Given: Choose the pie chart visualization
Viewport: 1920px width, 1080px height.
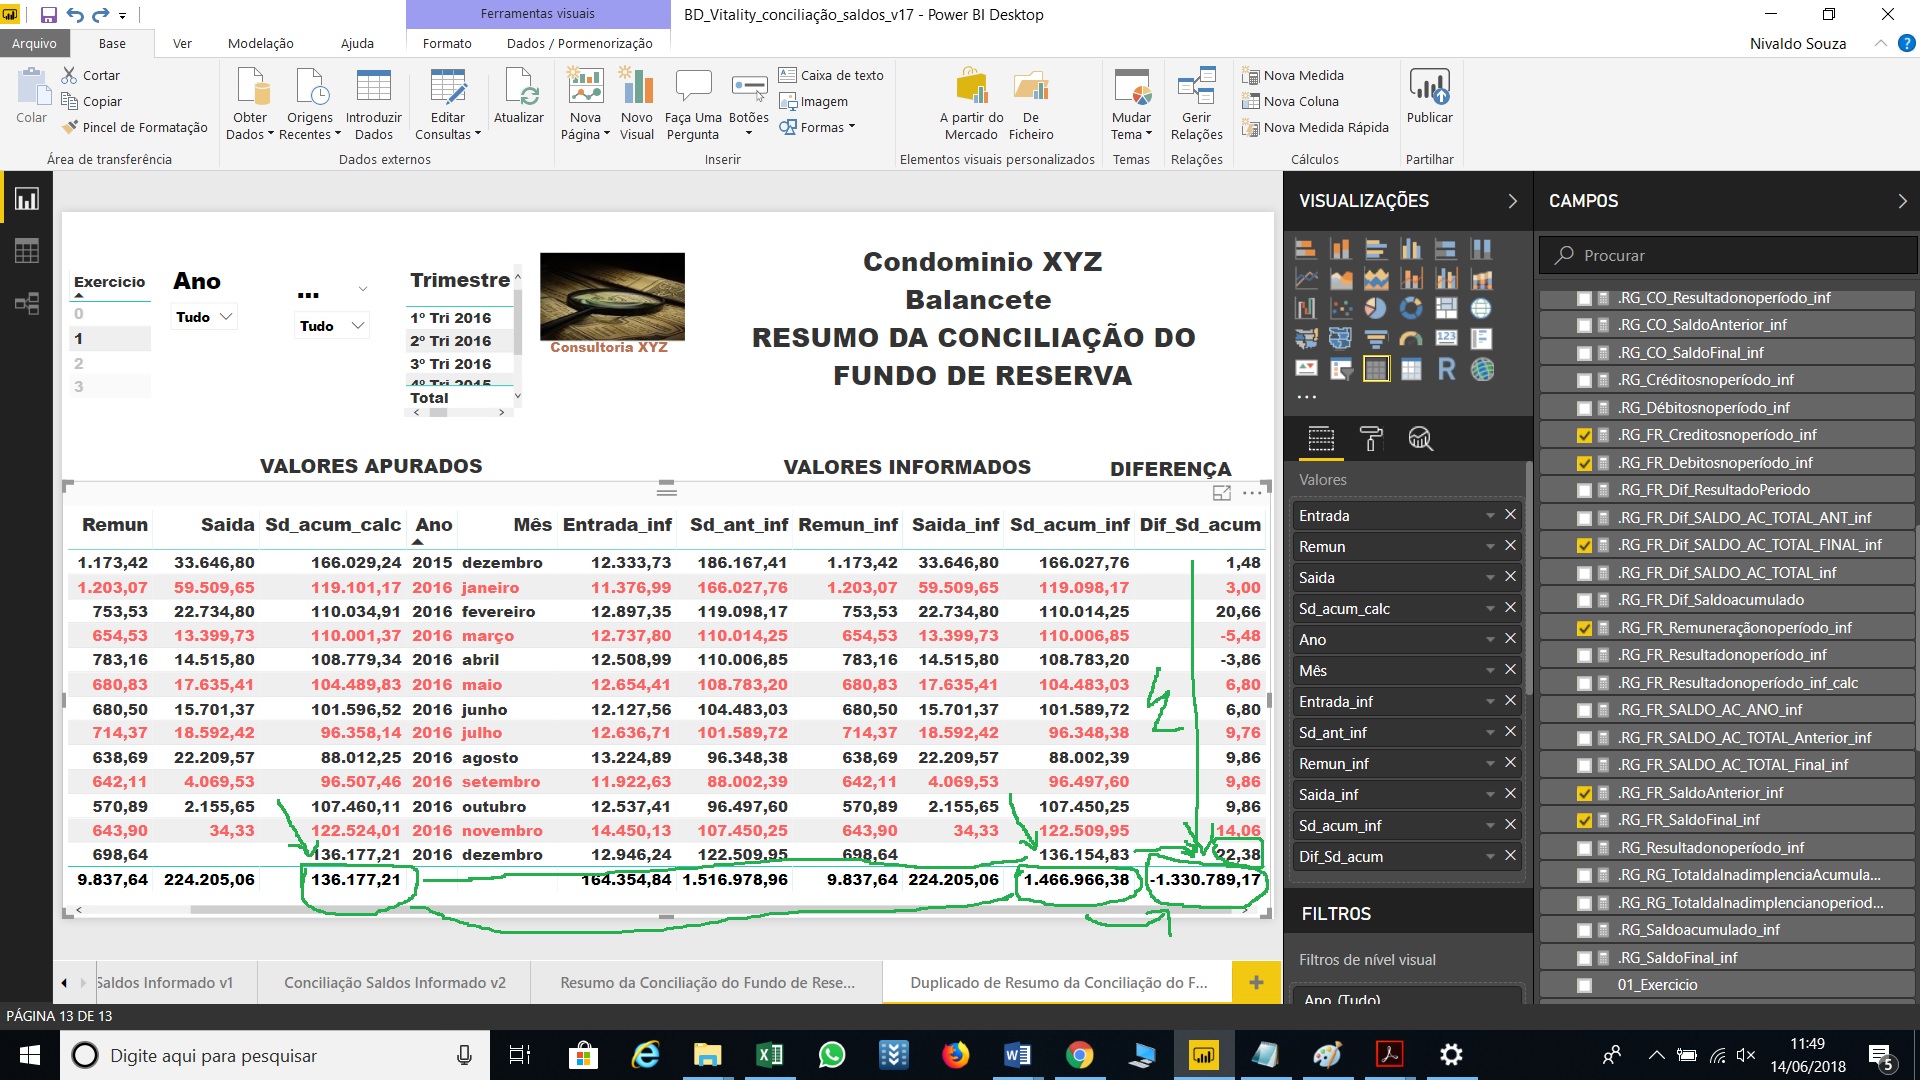Looking at the screenshot, I should tap(1376, 309).
